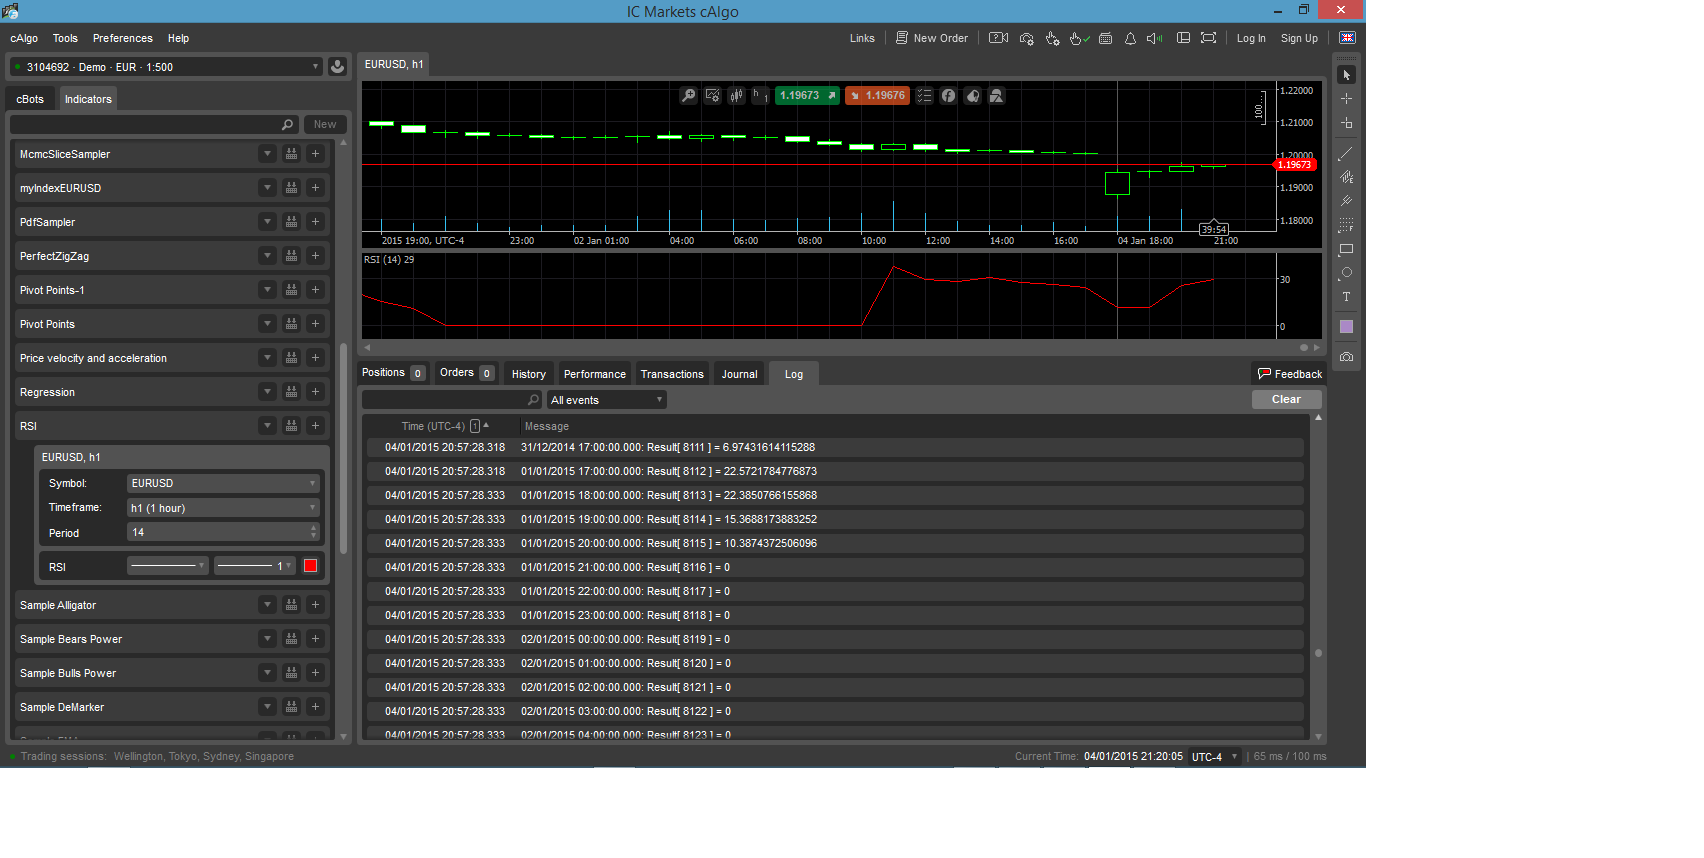Open the Transactions tab
Viewport: 1704px width, 858px height.
pos(672,374)
